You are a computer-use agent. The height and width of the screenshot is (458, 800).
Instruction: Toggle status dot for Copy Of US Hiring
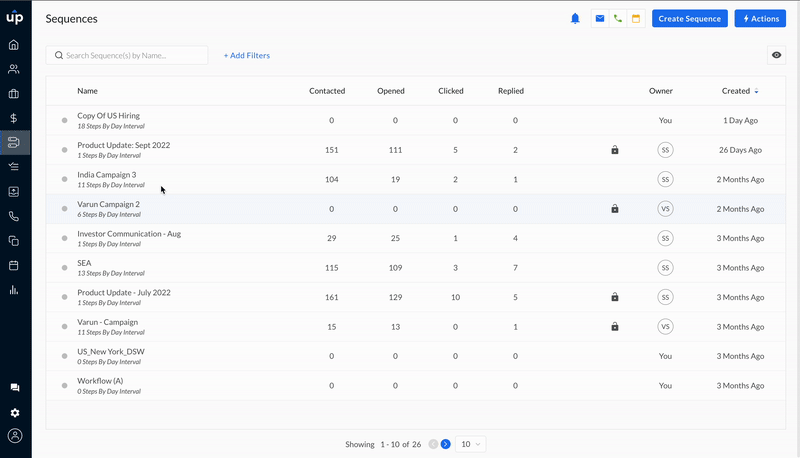coord(64,120)
